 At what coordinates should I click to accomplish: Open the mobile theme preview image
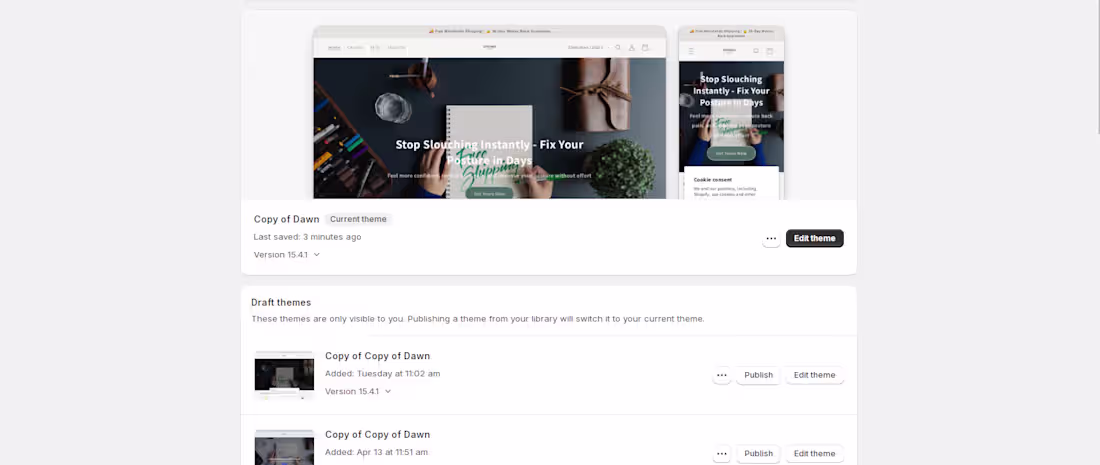click(x=731, y=112)
